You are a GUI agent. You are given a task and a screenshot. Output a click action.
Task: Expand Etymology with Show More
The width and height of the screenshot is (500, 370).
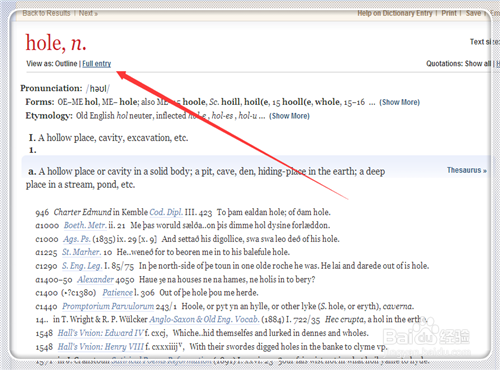pos(289,116)
